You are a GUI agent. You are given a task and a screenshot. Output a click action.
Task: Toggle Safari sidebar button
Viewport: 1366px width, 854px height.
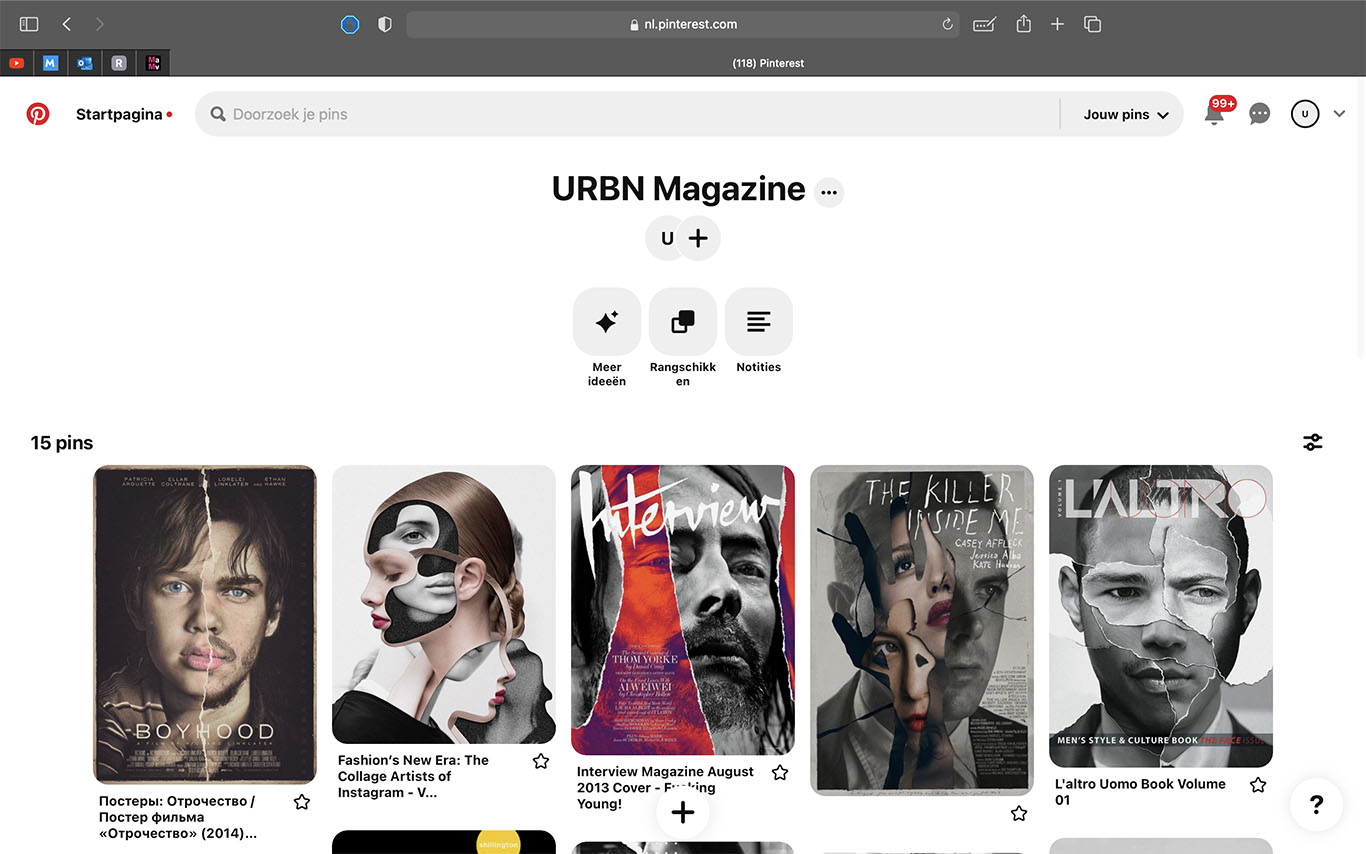[29, 24]
